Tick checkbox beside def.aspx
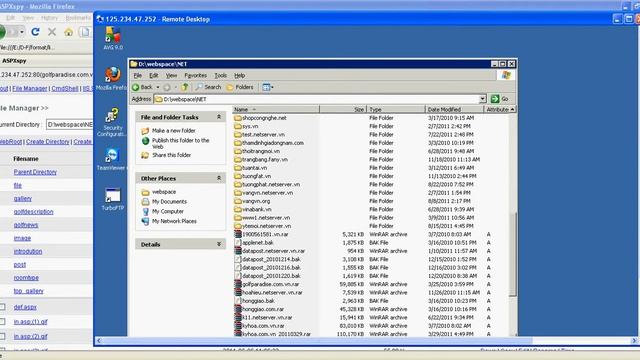This screenshot has width=640, height=360. point(2,307)
